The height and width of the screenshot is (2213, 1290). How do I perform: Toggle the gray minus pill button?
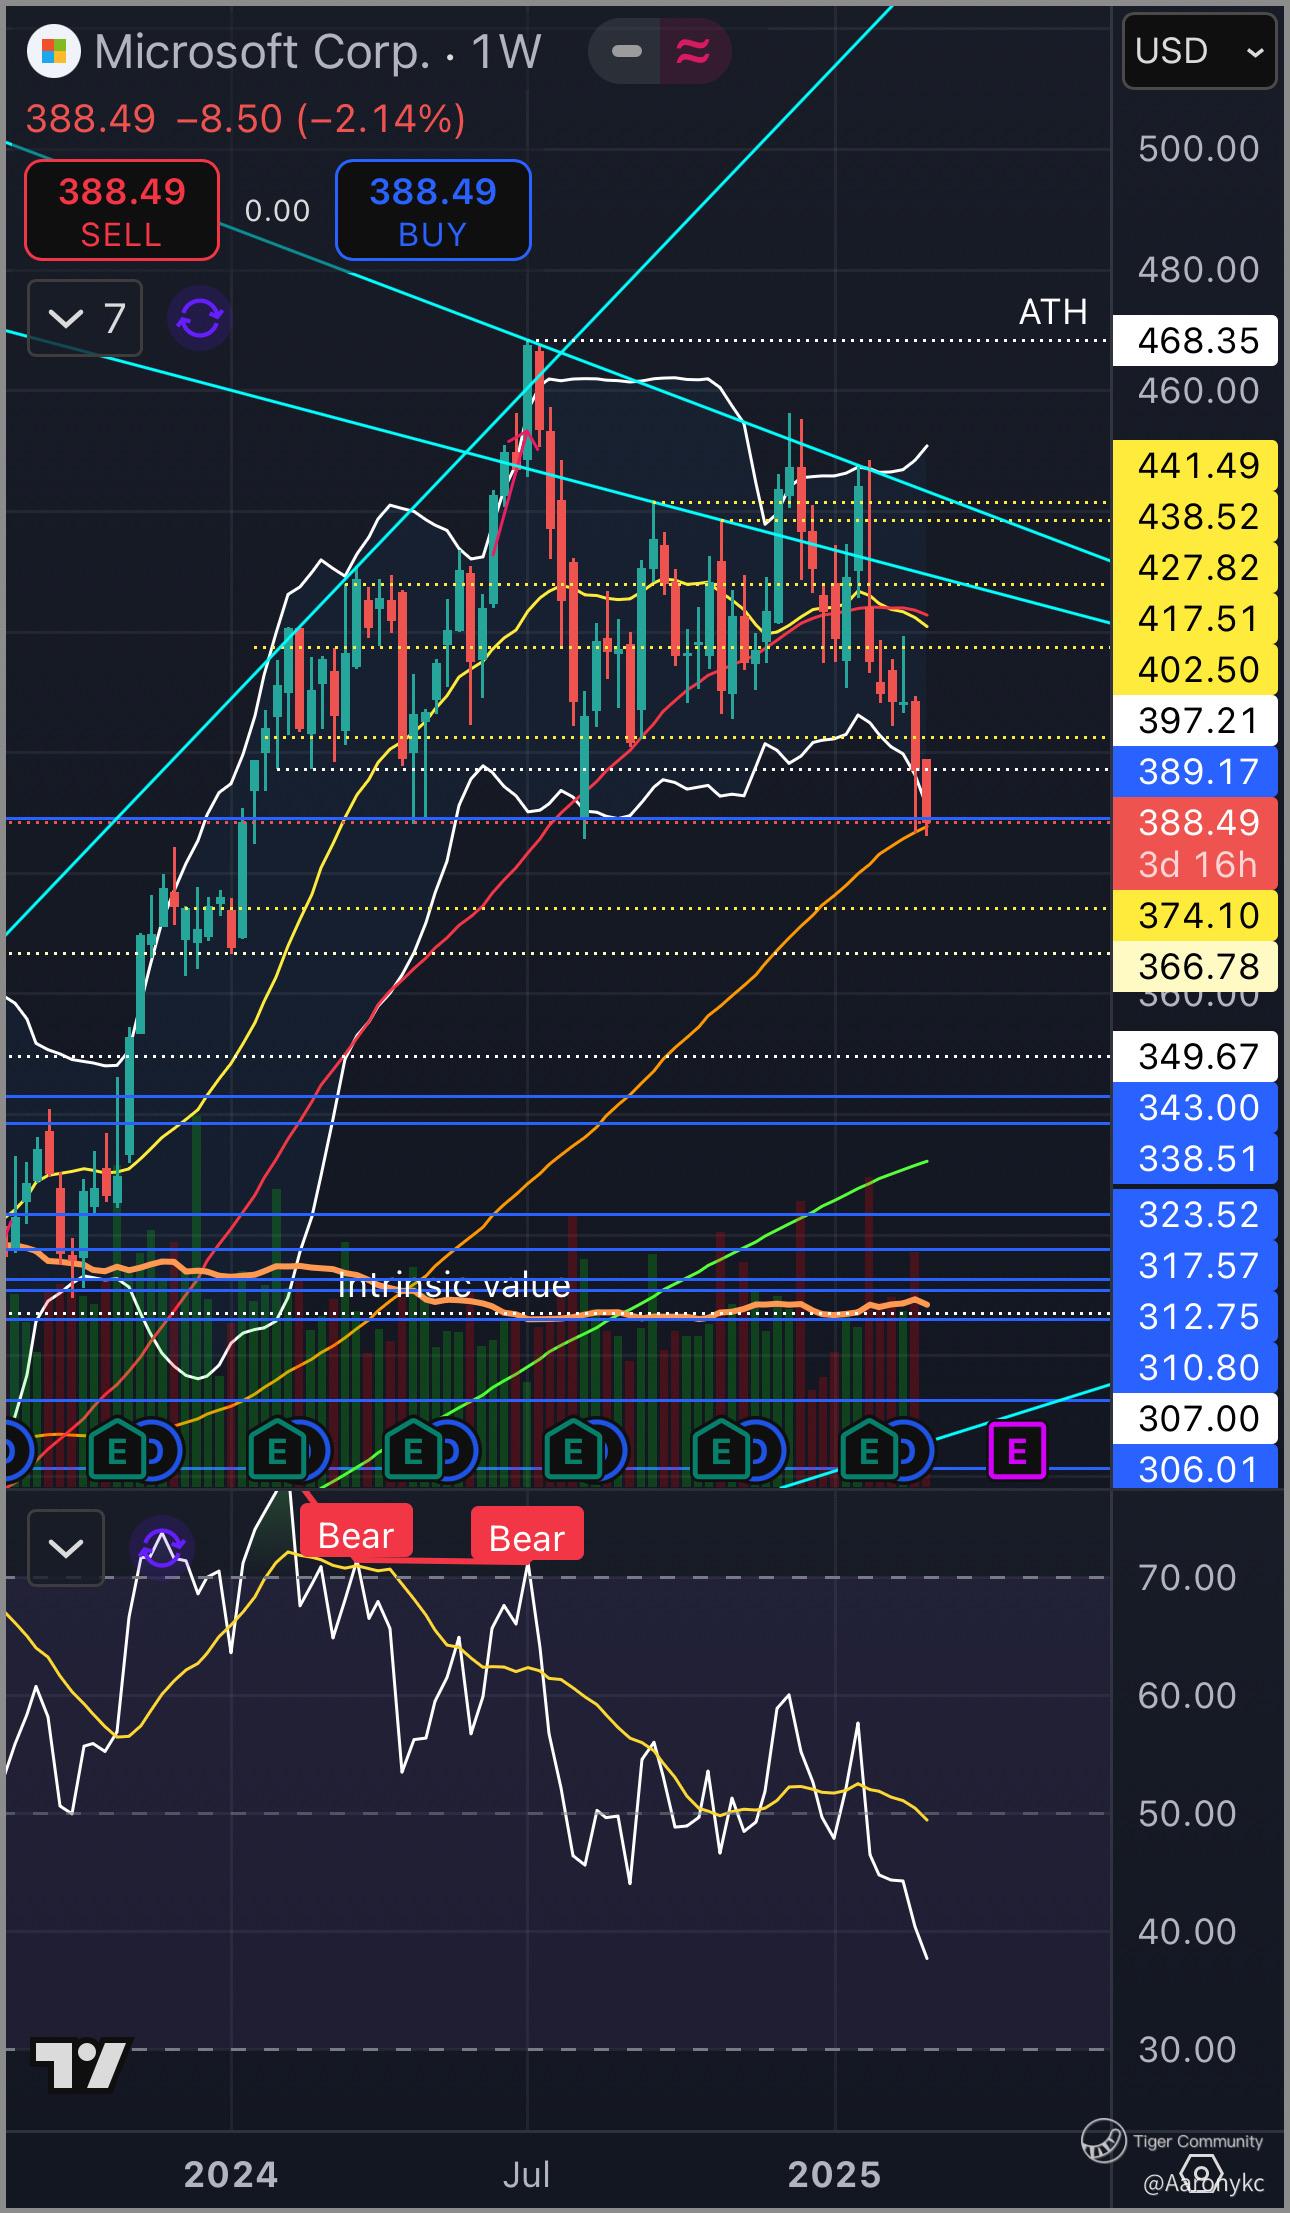(x=627, y=50)
